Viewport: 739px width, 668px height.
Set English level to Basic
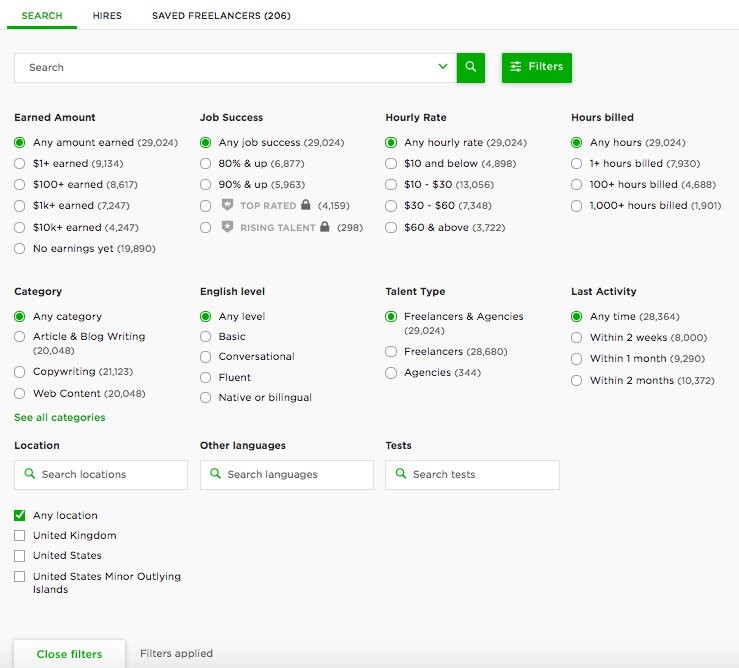pos(205,337)
